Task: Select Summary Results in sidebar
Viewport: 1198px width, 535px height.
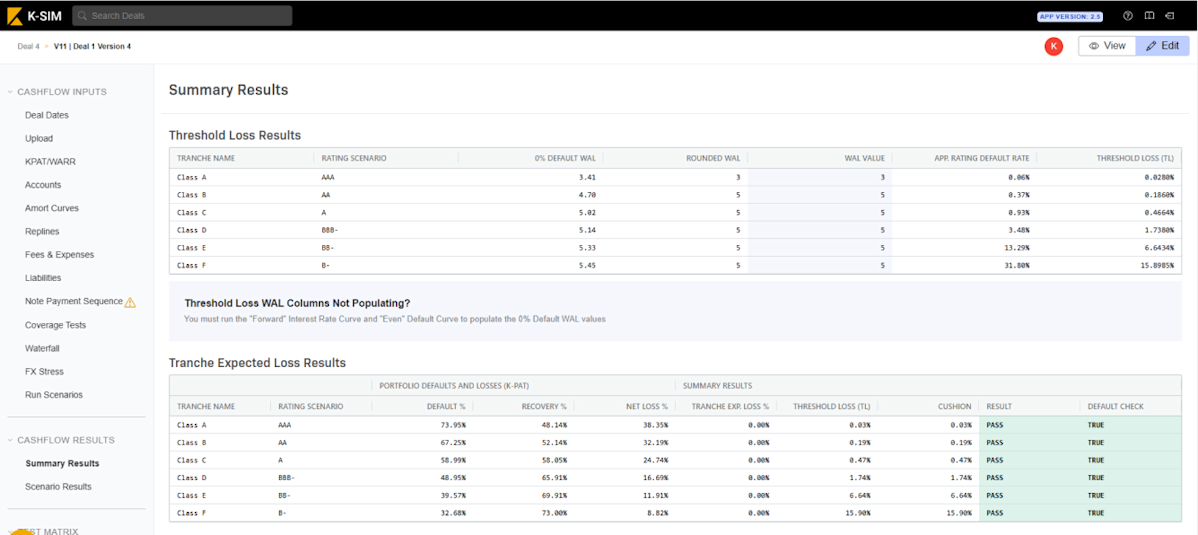Action: coord(62,463)
